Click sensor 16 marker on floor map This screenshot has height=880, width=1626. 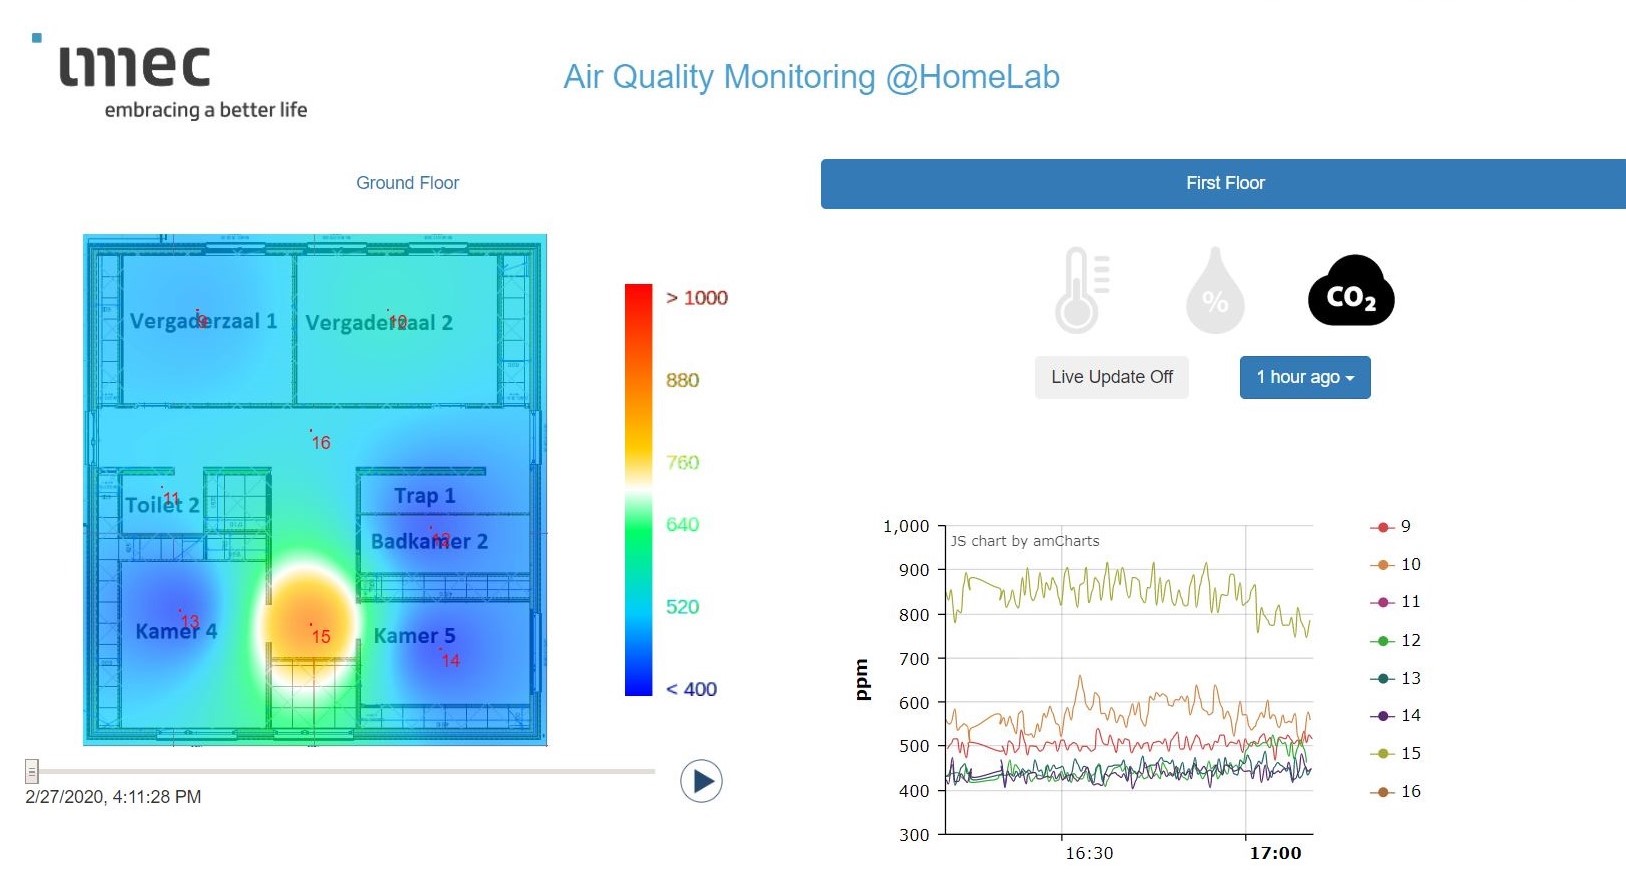click(320, 441)
